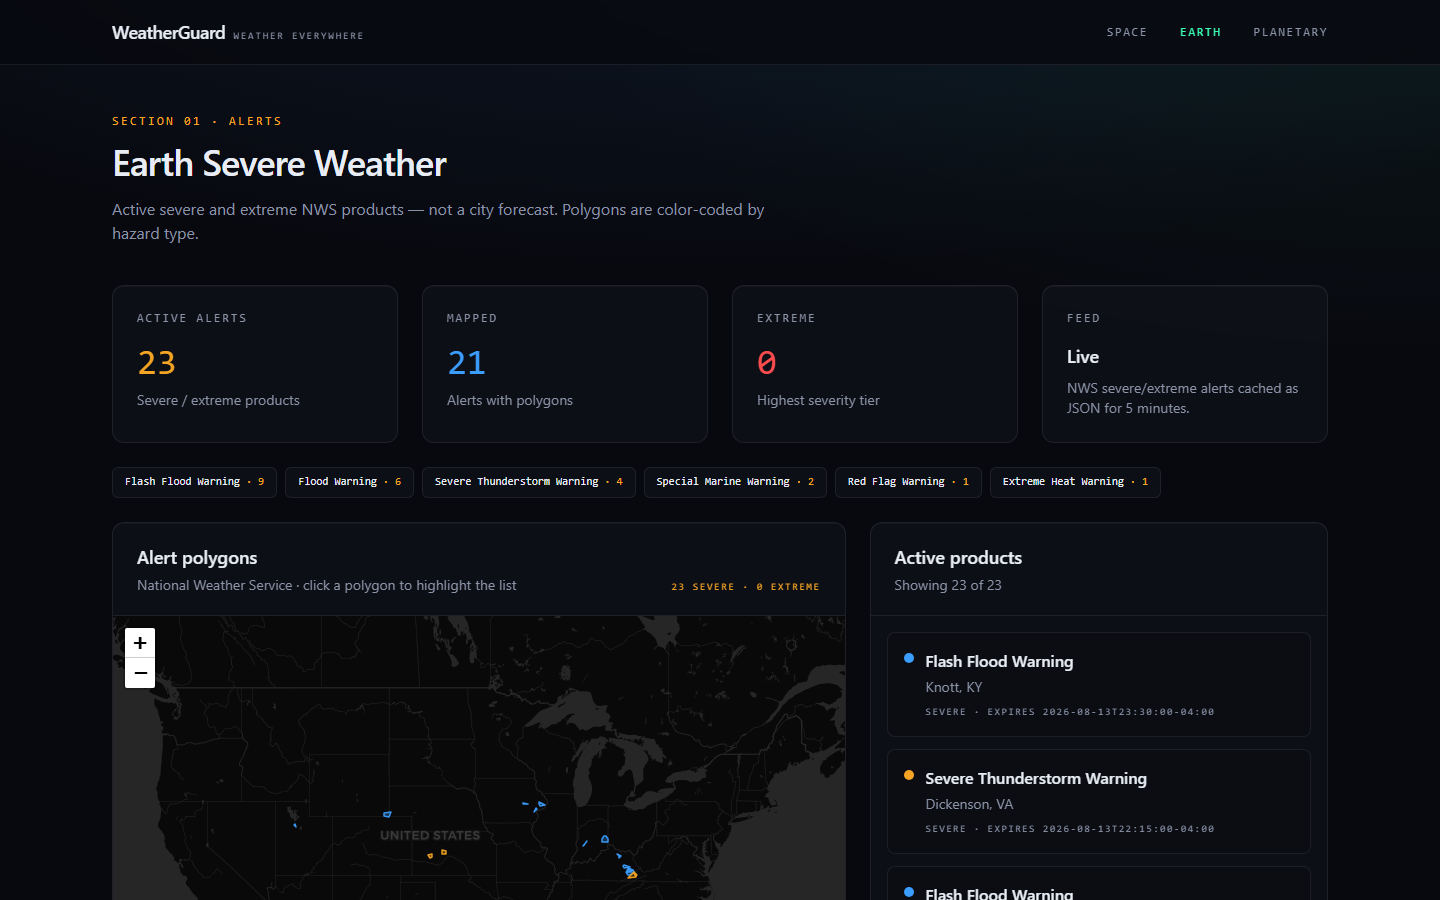
Task: Filter by Flood Warning chip
Action: click(349, 482)
